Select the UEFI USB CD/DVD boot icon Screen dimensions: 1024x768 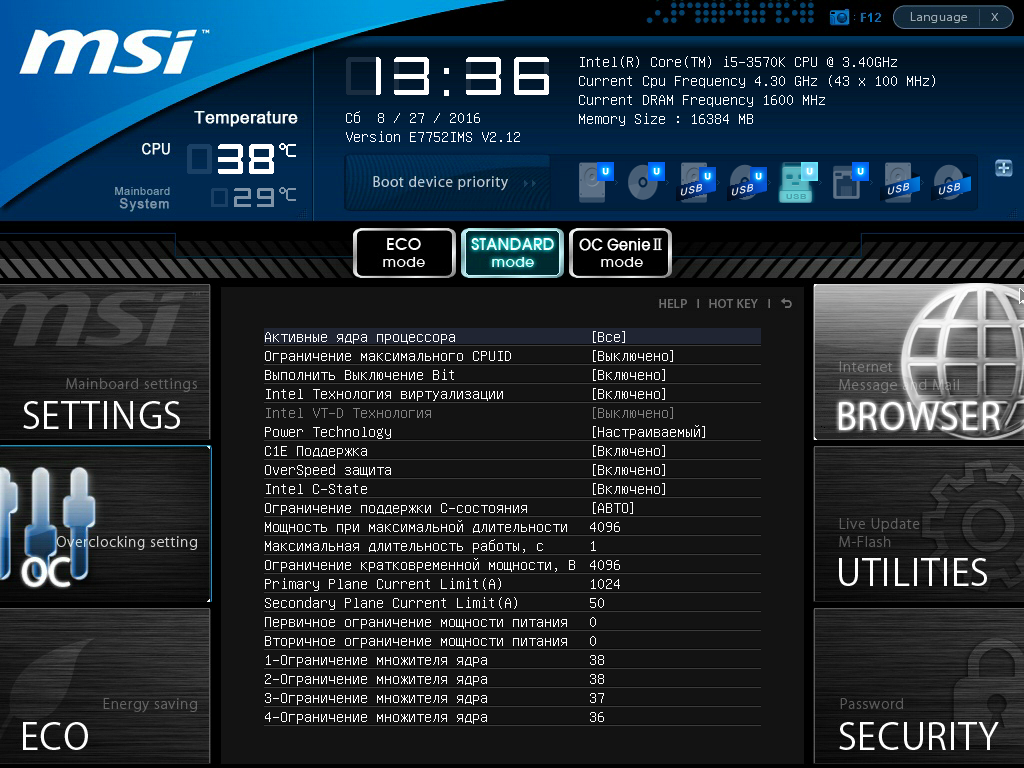(x=748, y=182)
